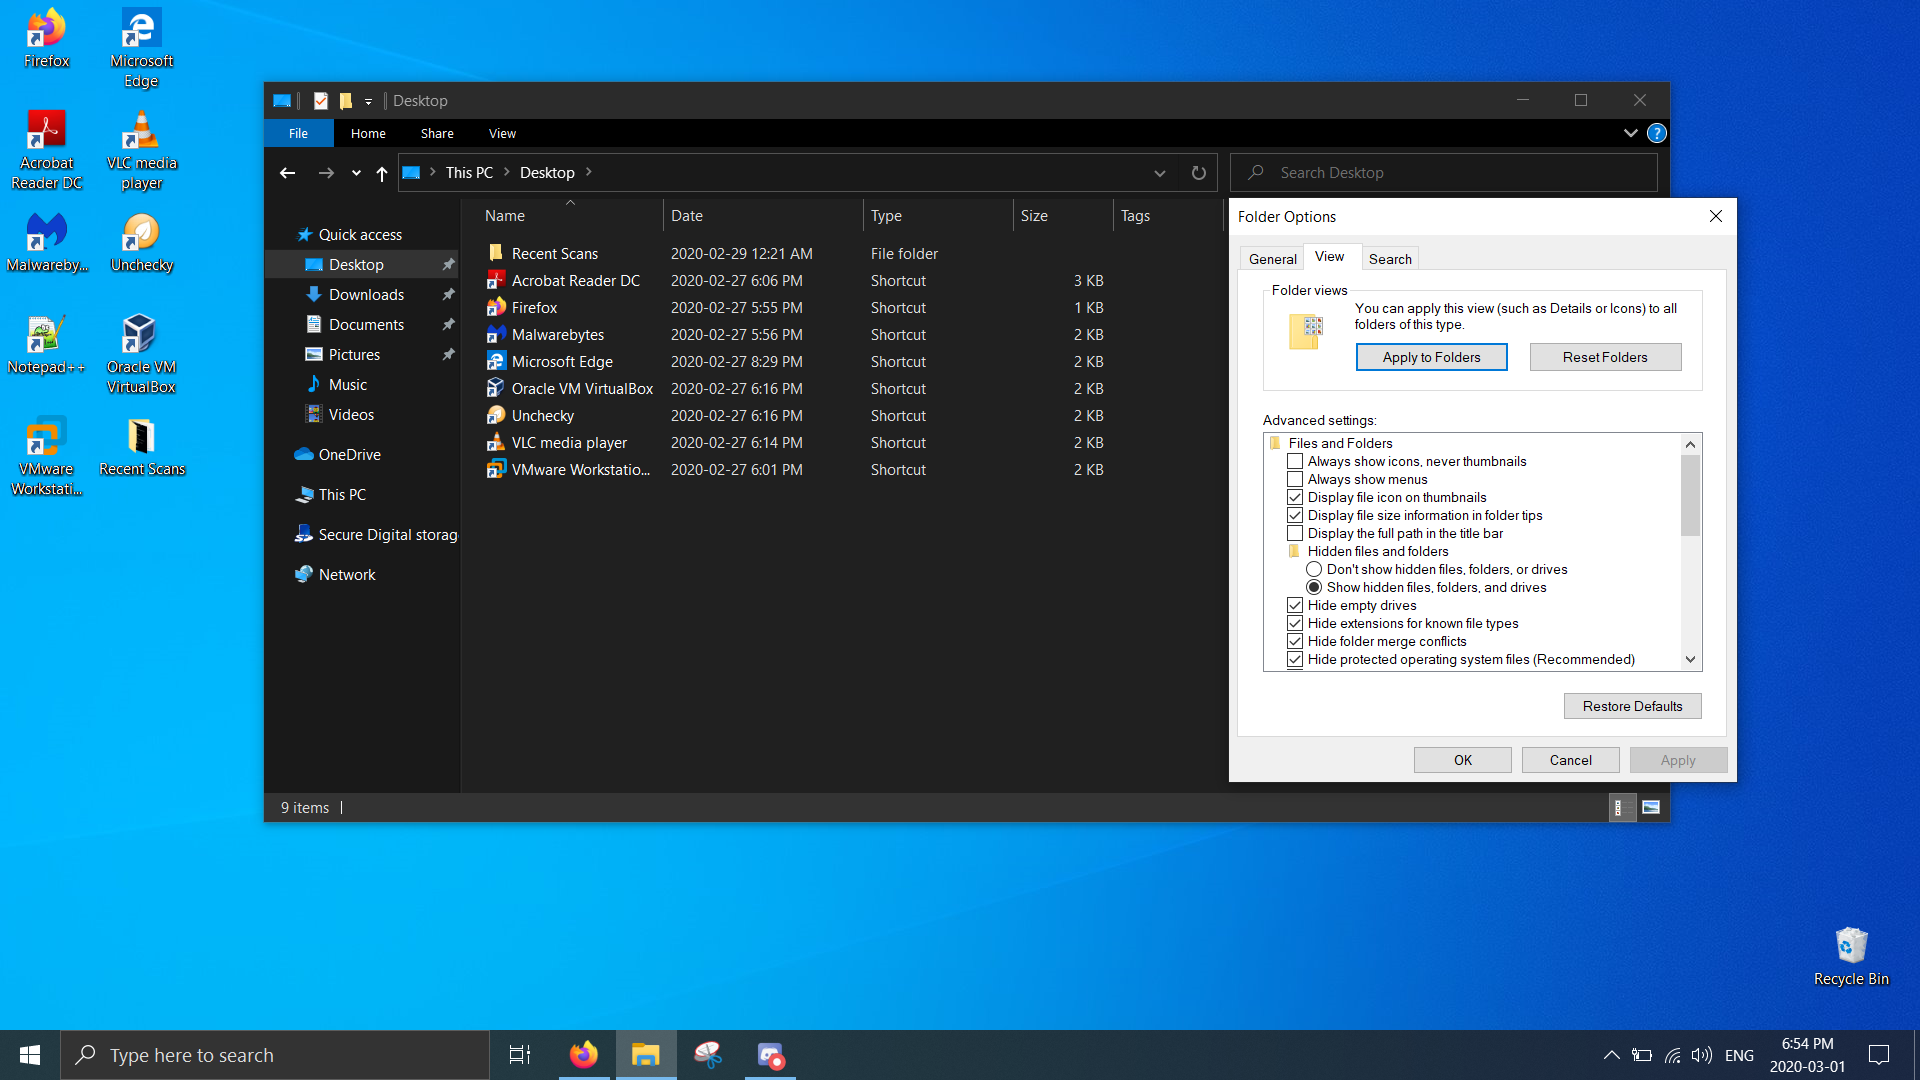Expand the ribbon with the chevron
The width and height of the screenshot is (1920, 1080).
click(x=1630, y=133)
